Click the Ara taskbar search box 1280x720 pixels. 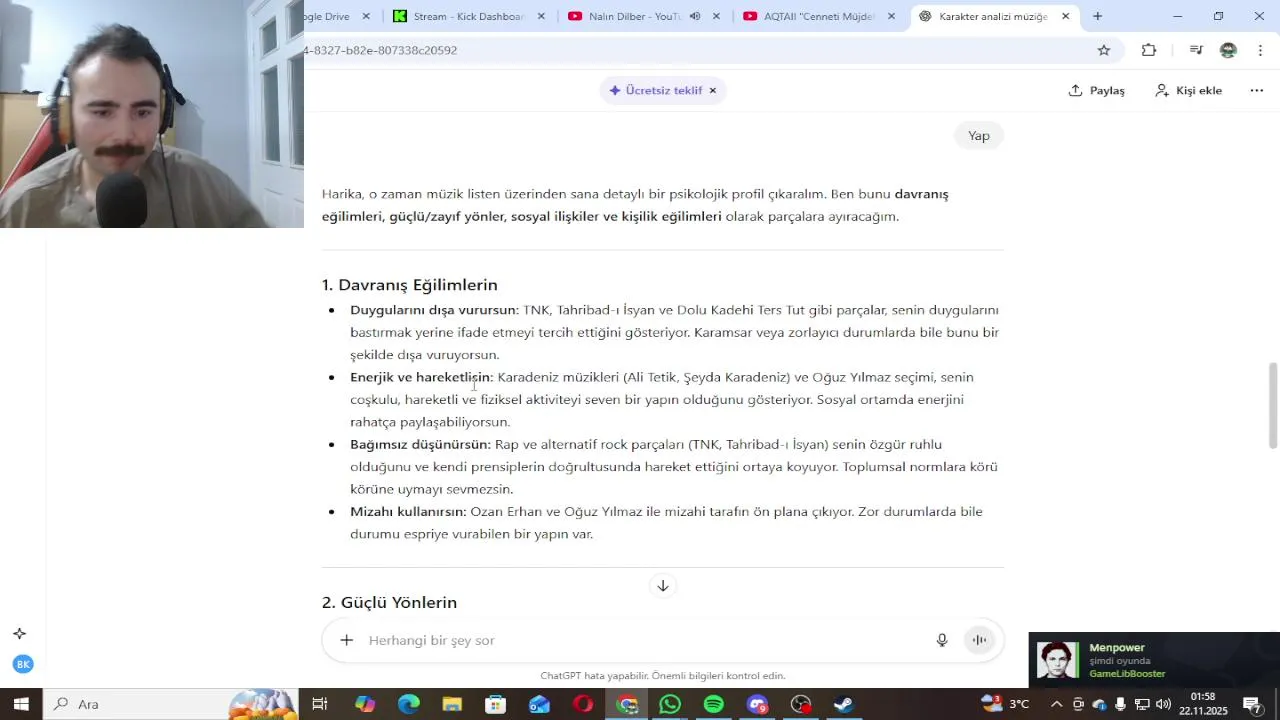coord(171,704)
